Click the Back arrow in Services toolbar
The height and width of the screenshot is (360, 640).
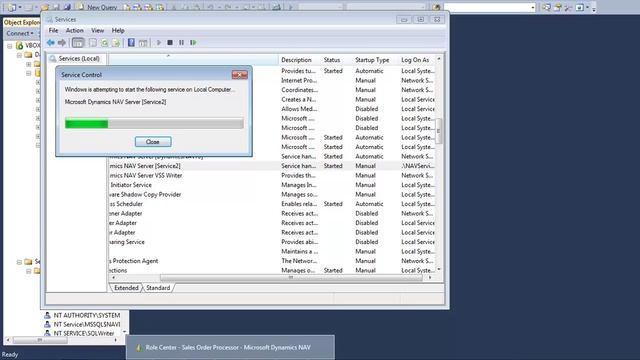point(51,42)
